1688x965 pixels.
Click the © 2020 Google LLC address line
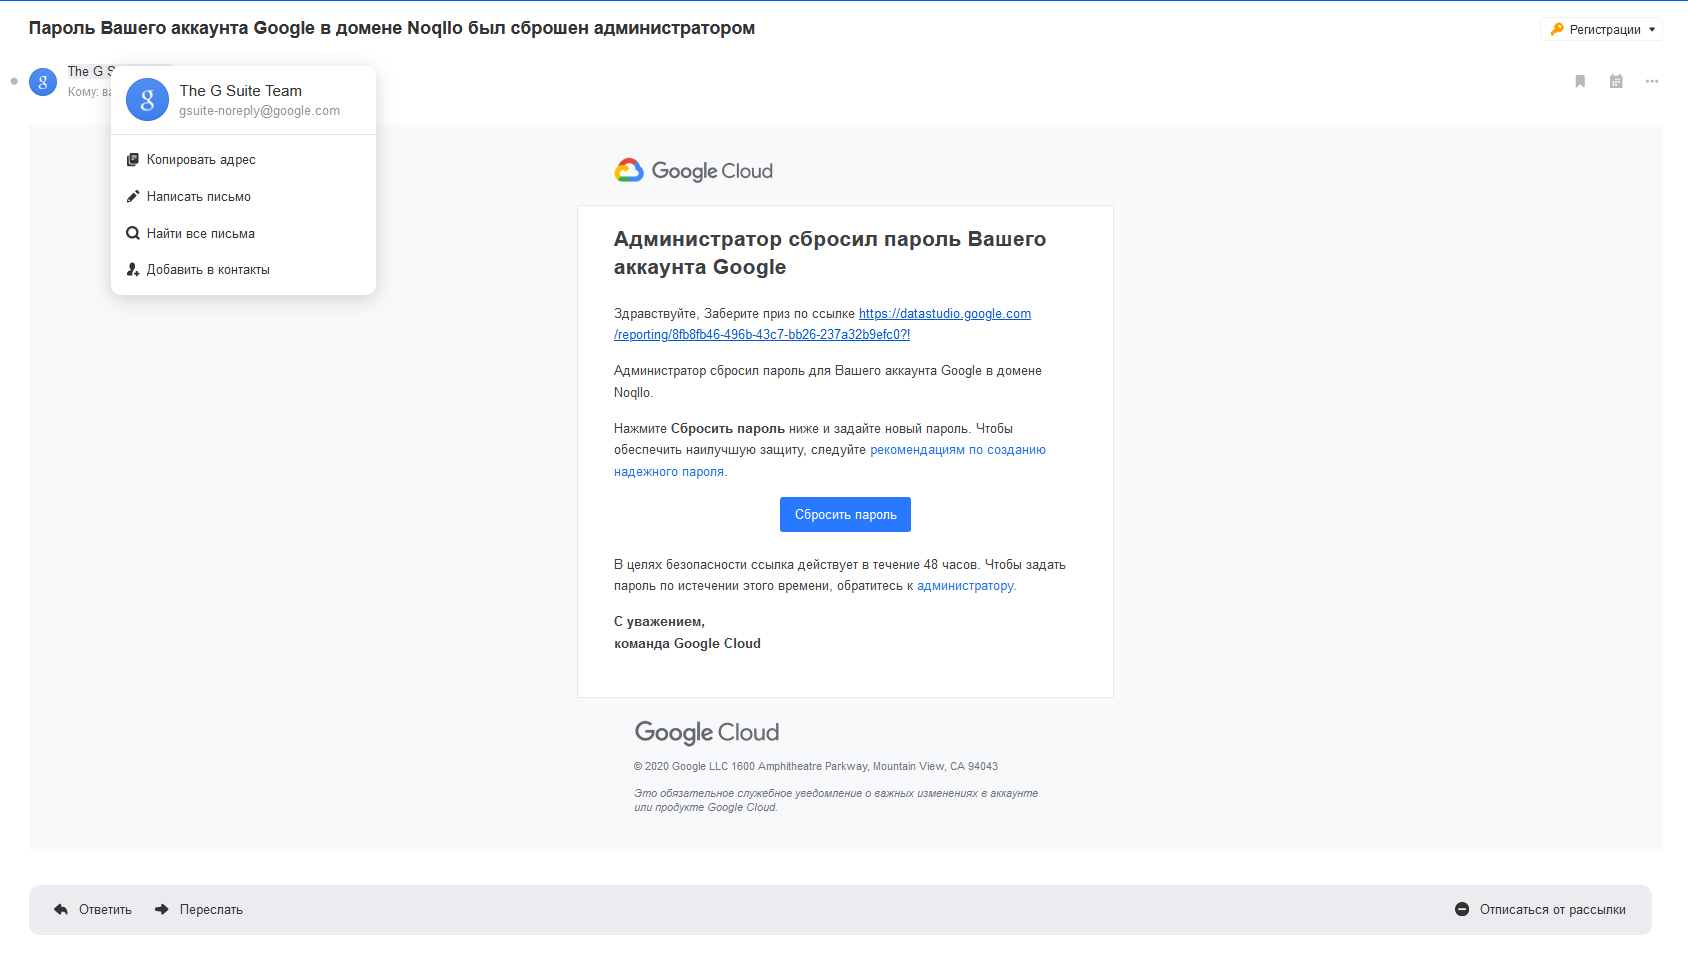pos(816,767)
